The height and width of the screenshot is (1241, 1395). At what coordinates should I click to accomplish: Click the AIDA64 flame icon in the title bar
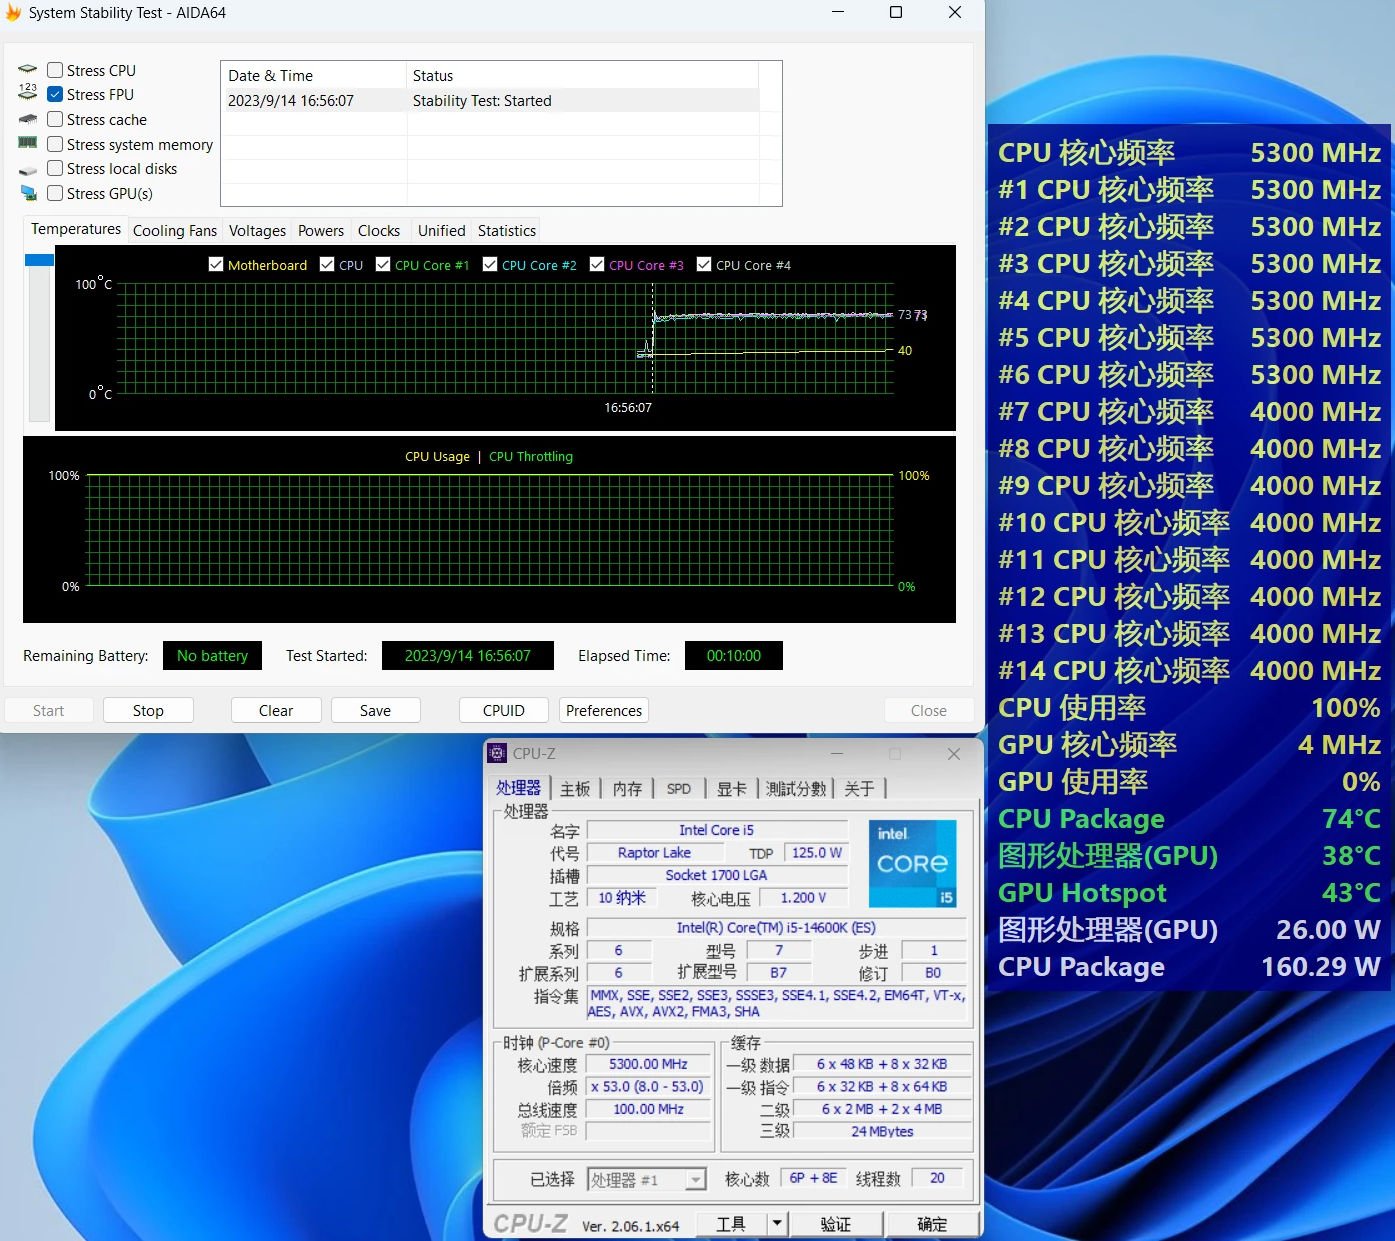[13, 12]
